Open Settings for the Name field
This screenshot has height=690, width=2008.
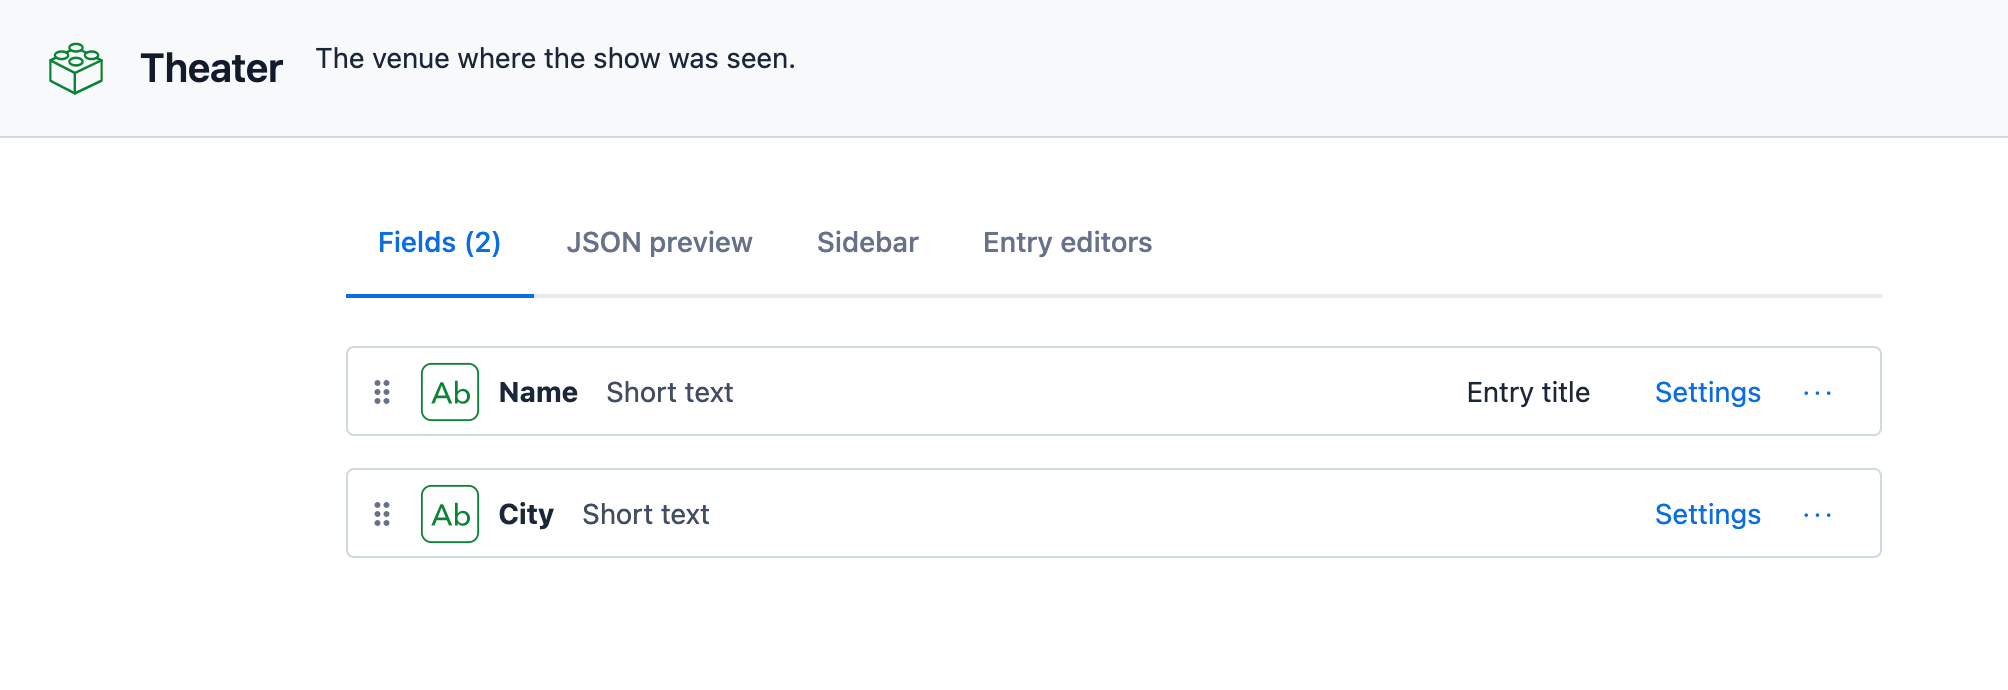click(1707, 392)
